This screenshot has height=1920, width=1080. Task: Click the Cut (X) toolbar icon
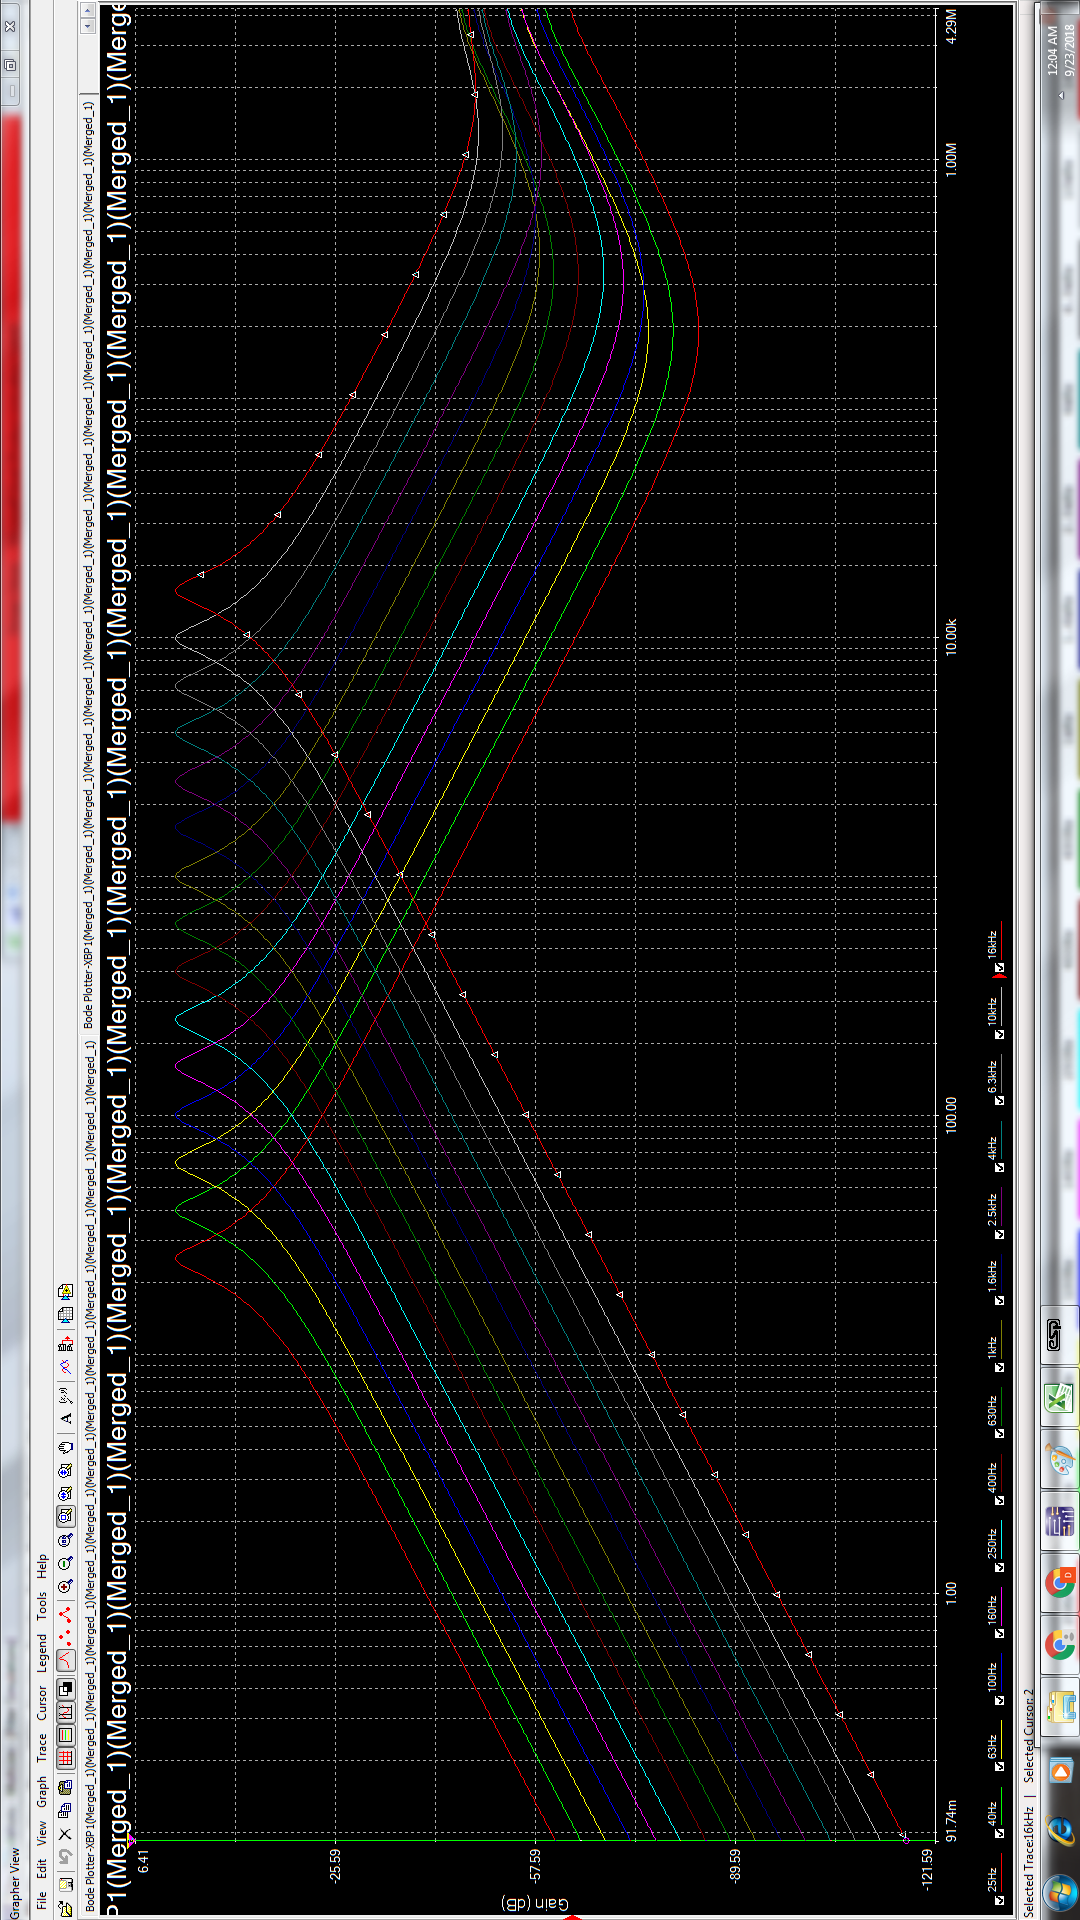[x=65, y=1832]
